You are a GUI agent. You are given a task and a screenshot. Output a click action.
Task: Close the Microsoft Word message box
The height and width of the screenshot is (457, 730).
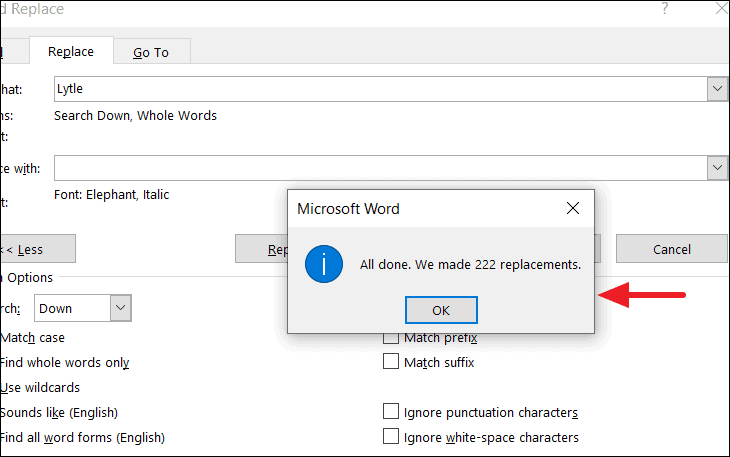tap(573, 209)
